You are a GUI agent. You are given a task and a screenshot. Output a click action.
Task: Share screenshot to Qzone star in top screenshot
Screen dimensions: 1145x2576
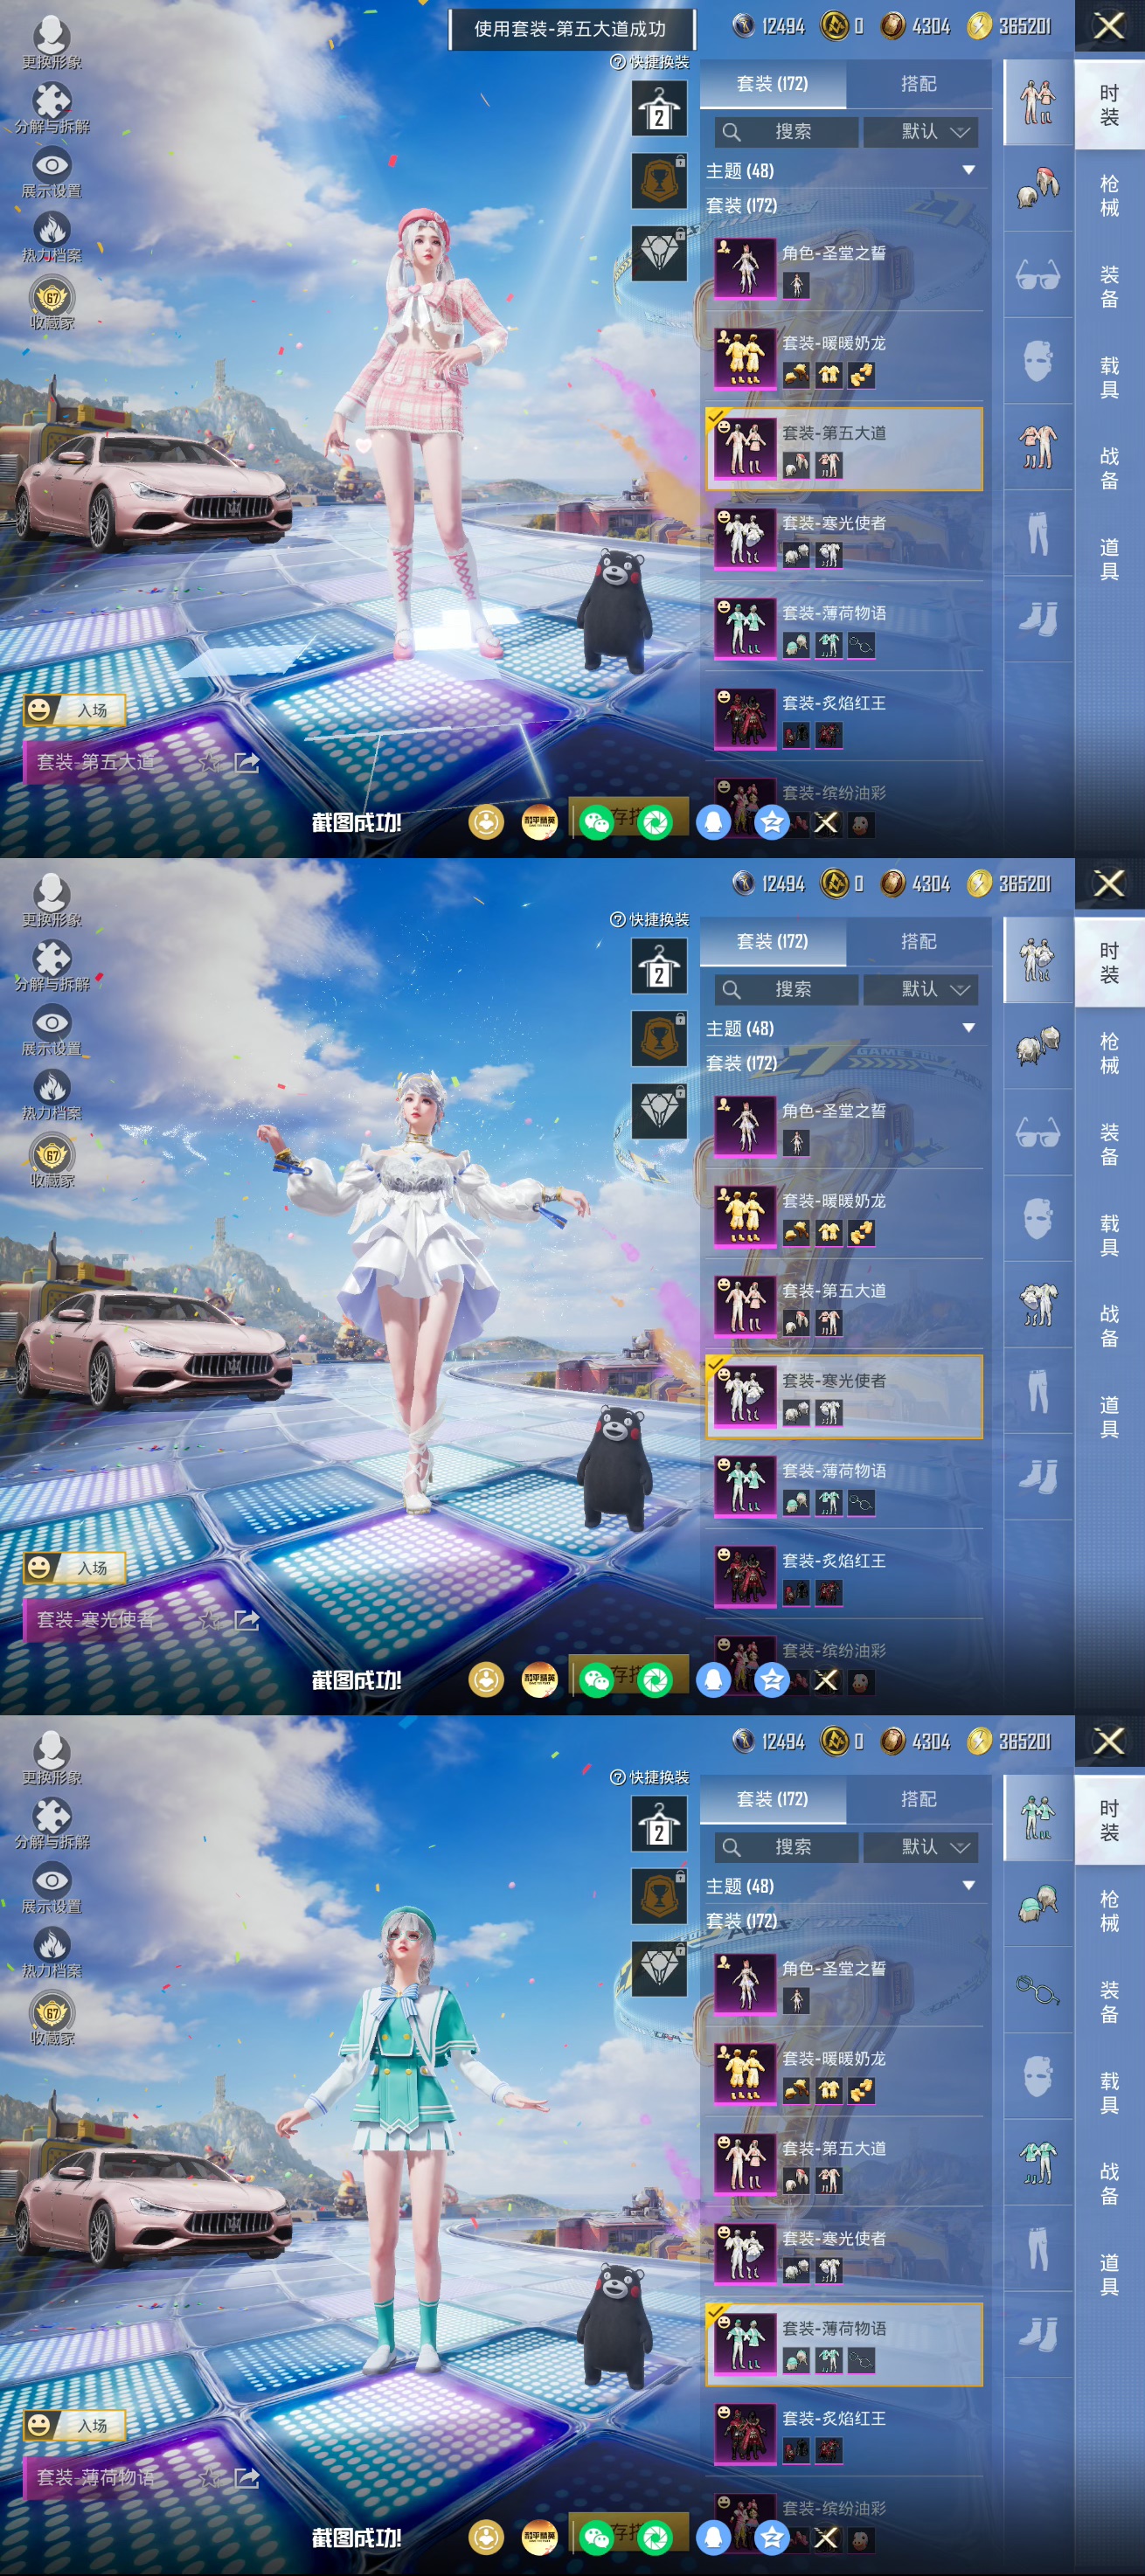point(772,822)
